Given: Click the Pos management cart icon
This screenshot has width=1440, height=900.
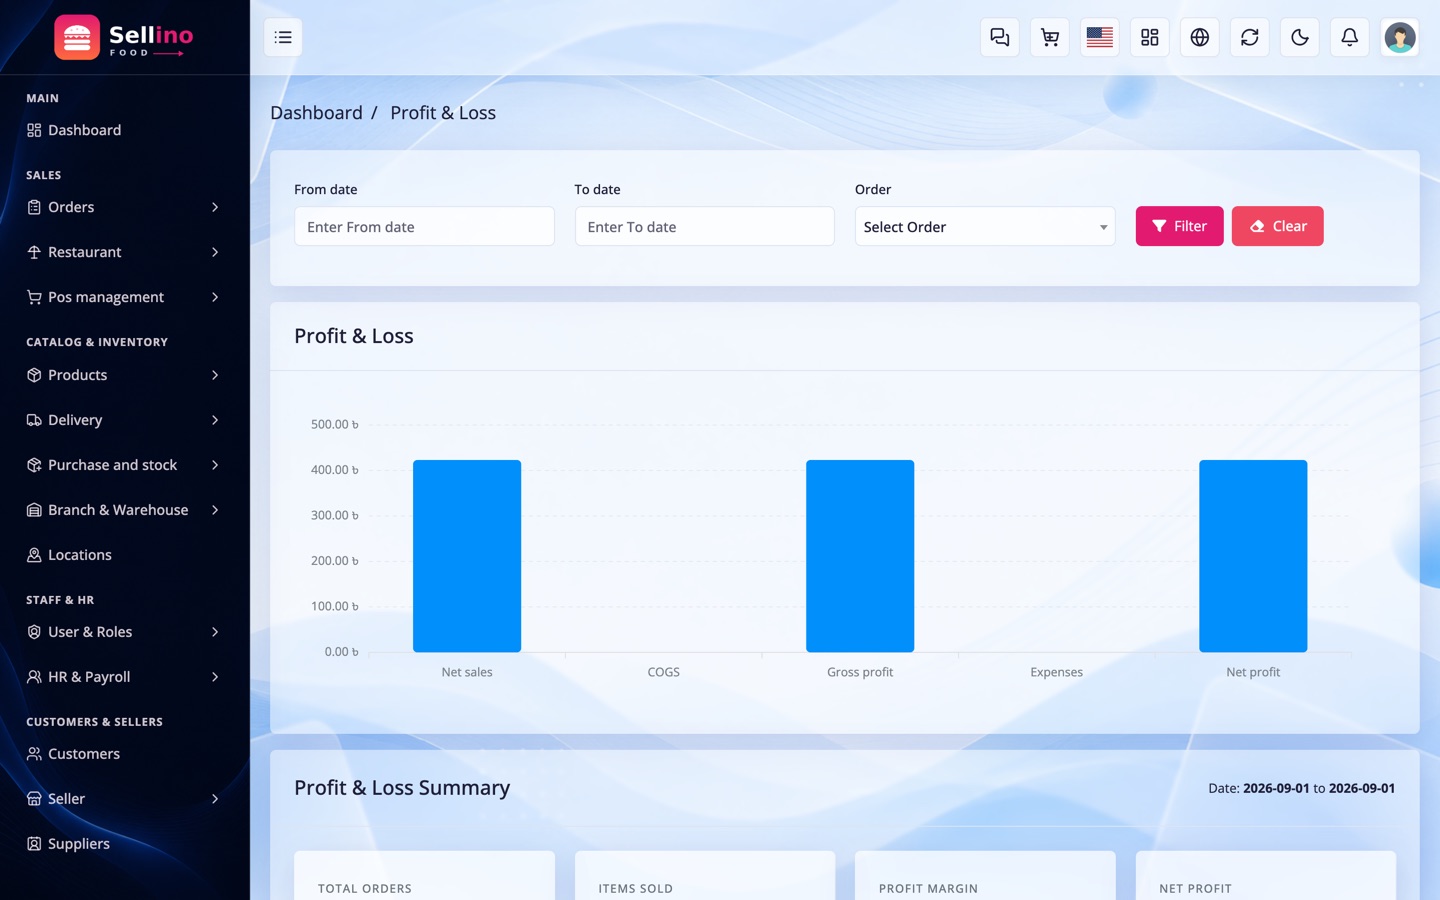Looking at the screenshot, I should [34, 297].
